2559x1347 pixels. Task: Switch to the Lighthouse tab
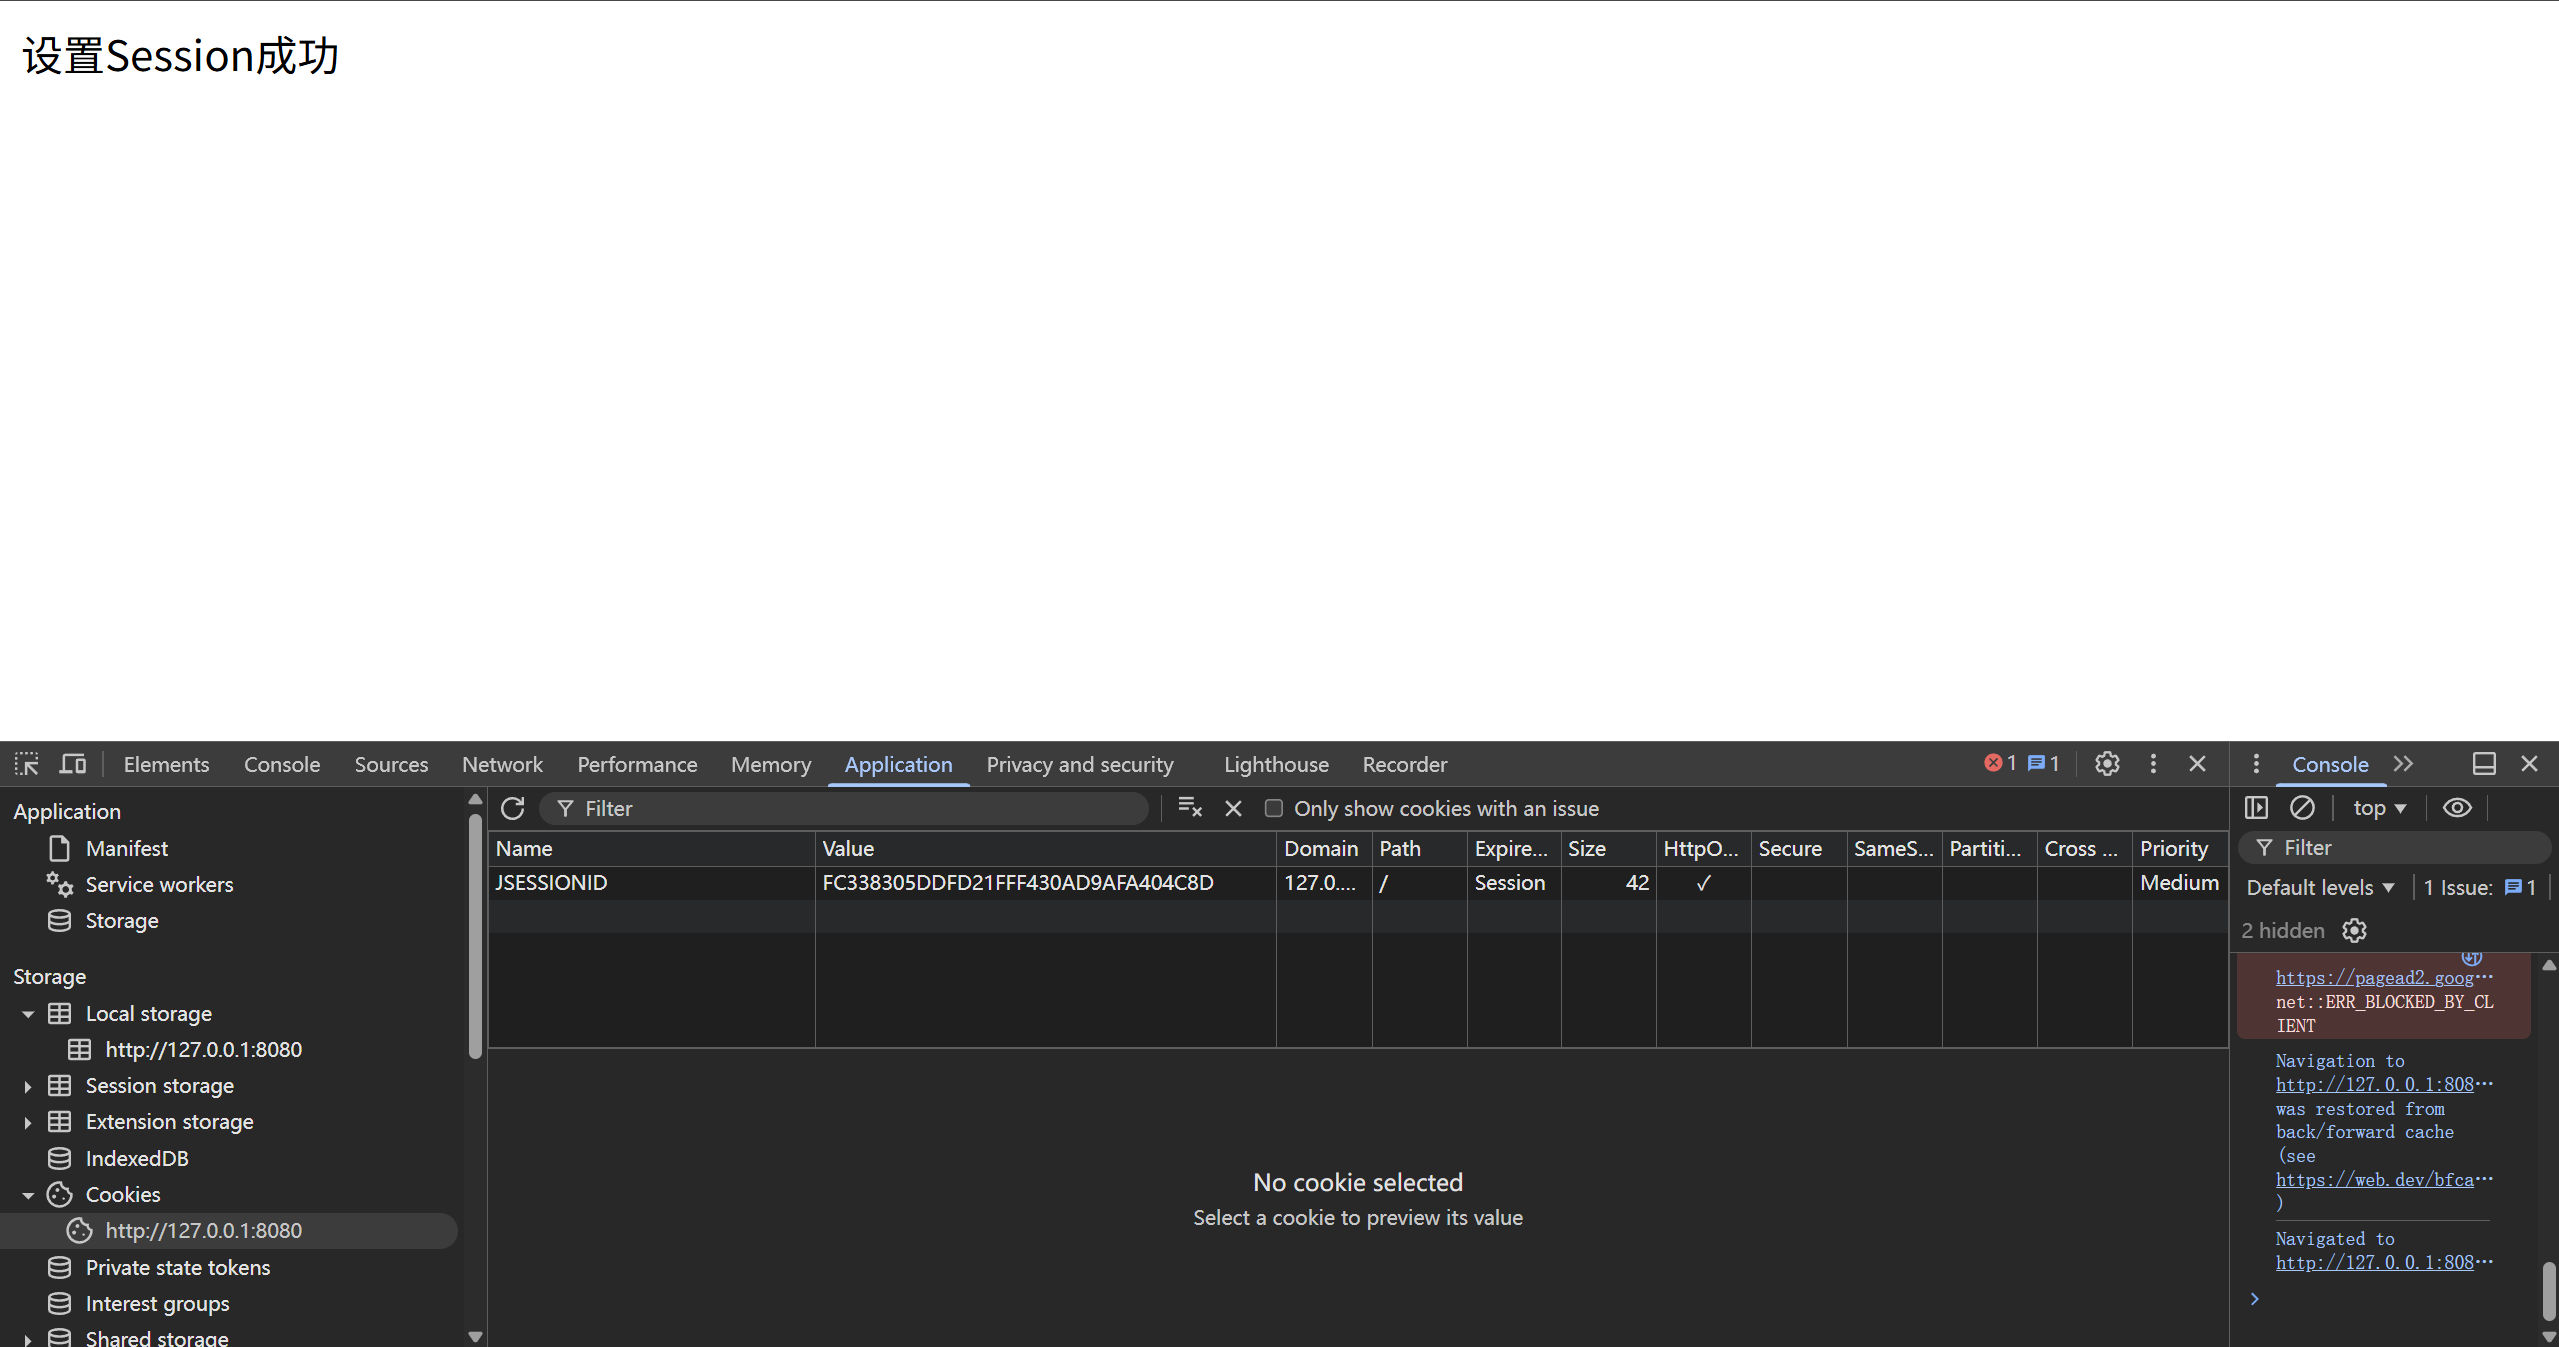[x=1276, y=764]
